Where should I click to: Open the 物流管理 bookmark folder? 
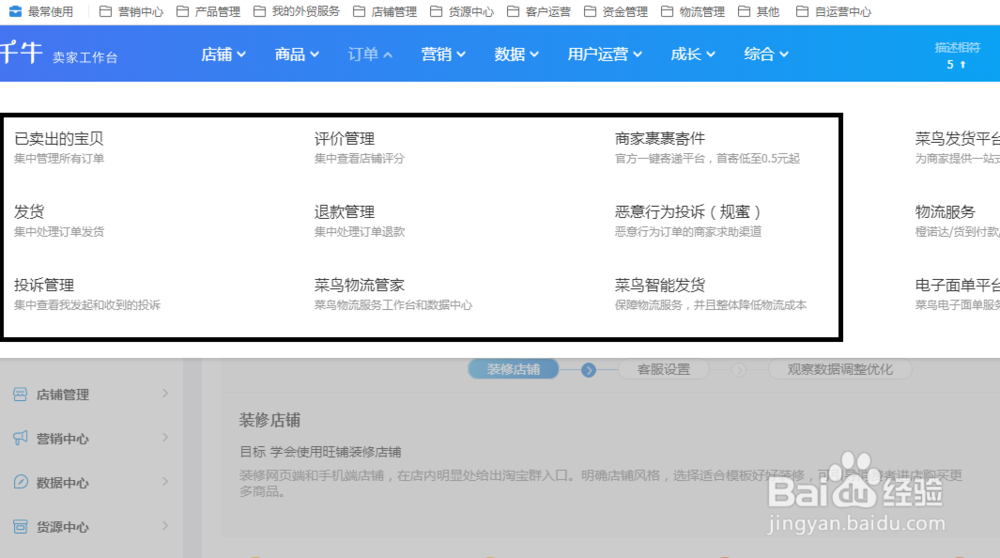click(693, 11)
